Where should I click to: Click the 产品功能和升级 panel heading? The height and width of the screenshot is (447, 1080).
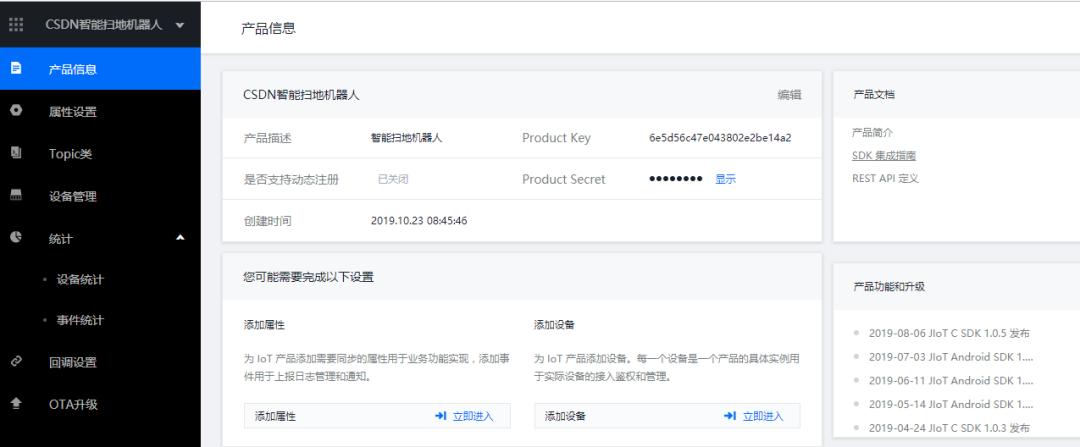coord(889,287)
